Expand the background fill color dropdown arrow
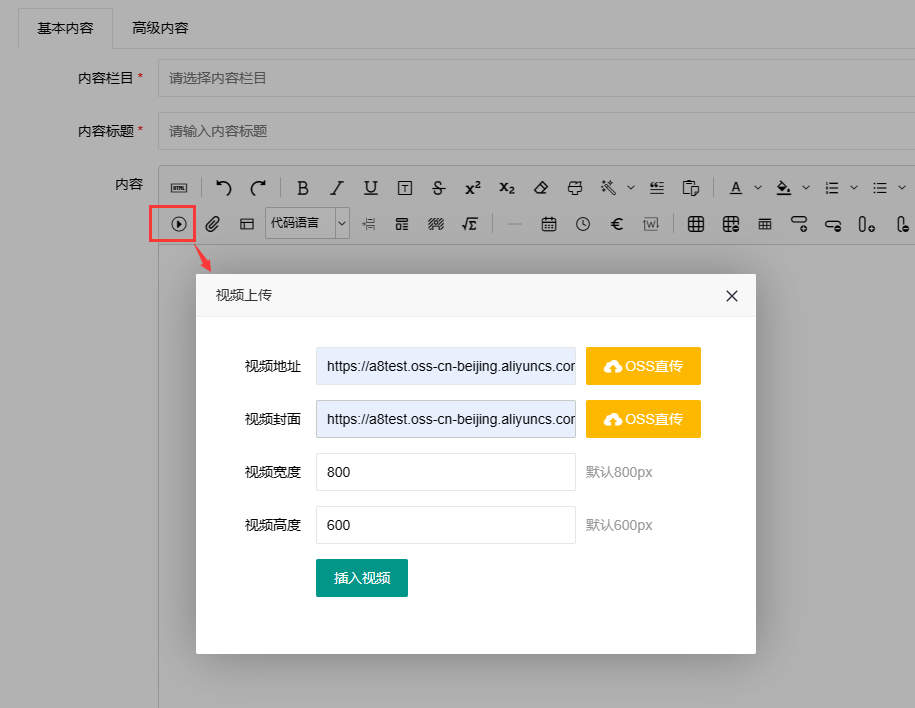Screen dimensions: 915x708 click(x=805, y=187)
